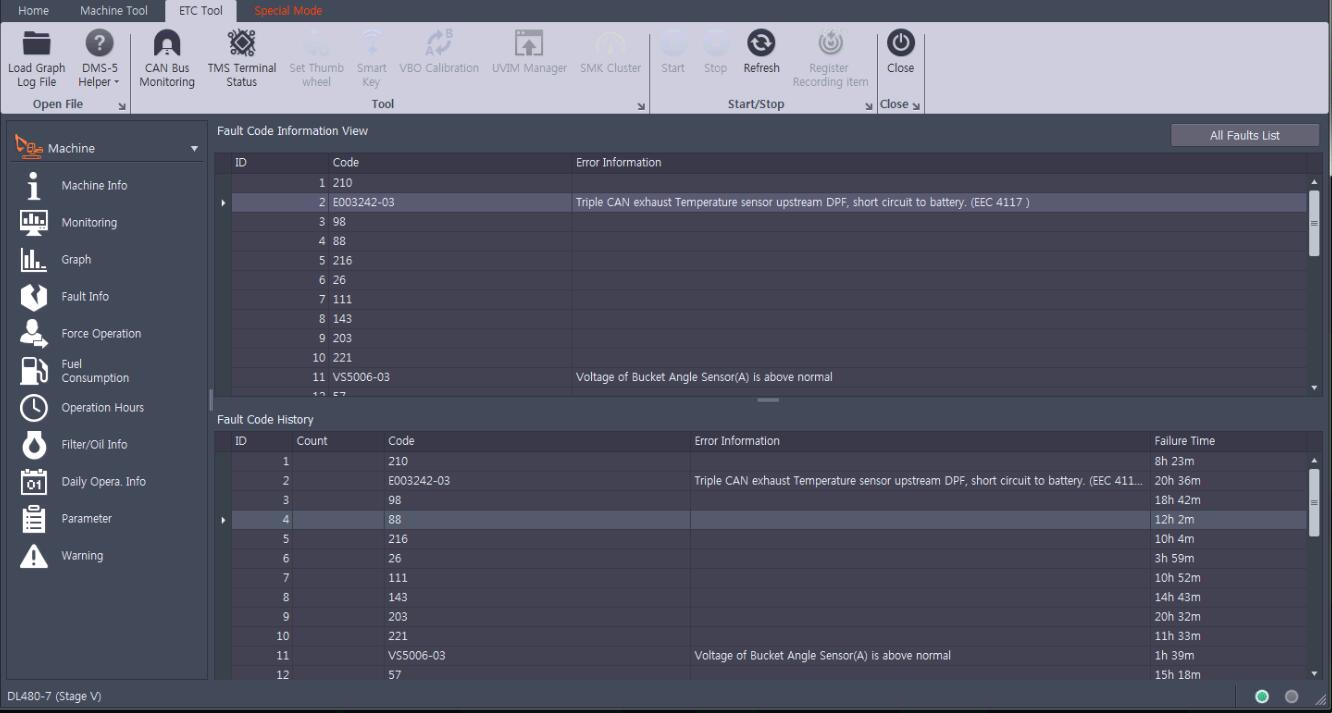This screenshot has width=1332, height=713.
Task: Launch CAN Bus Monitoring
Action: (x=167, y=58)
